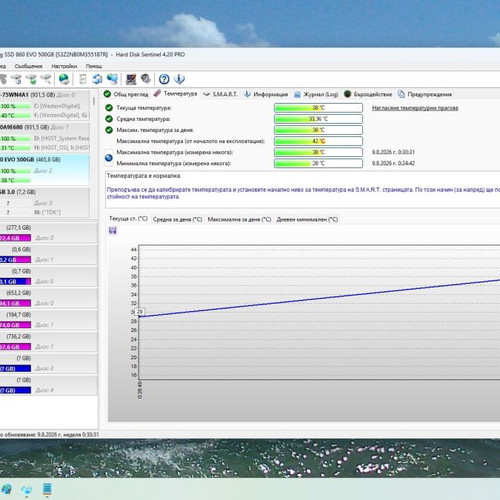500x500 pixels.
Task: Open the Журнал (Log) tab
Action: [x=316, y=94]
